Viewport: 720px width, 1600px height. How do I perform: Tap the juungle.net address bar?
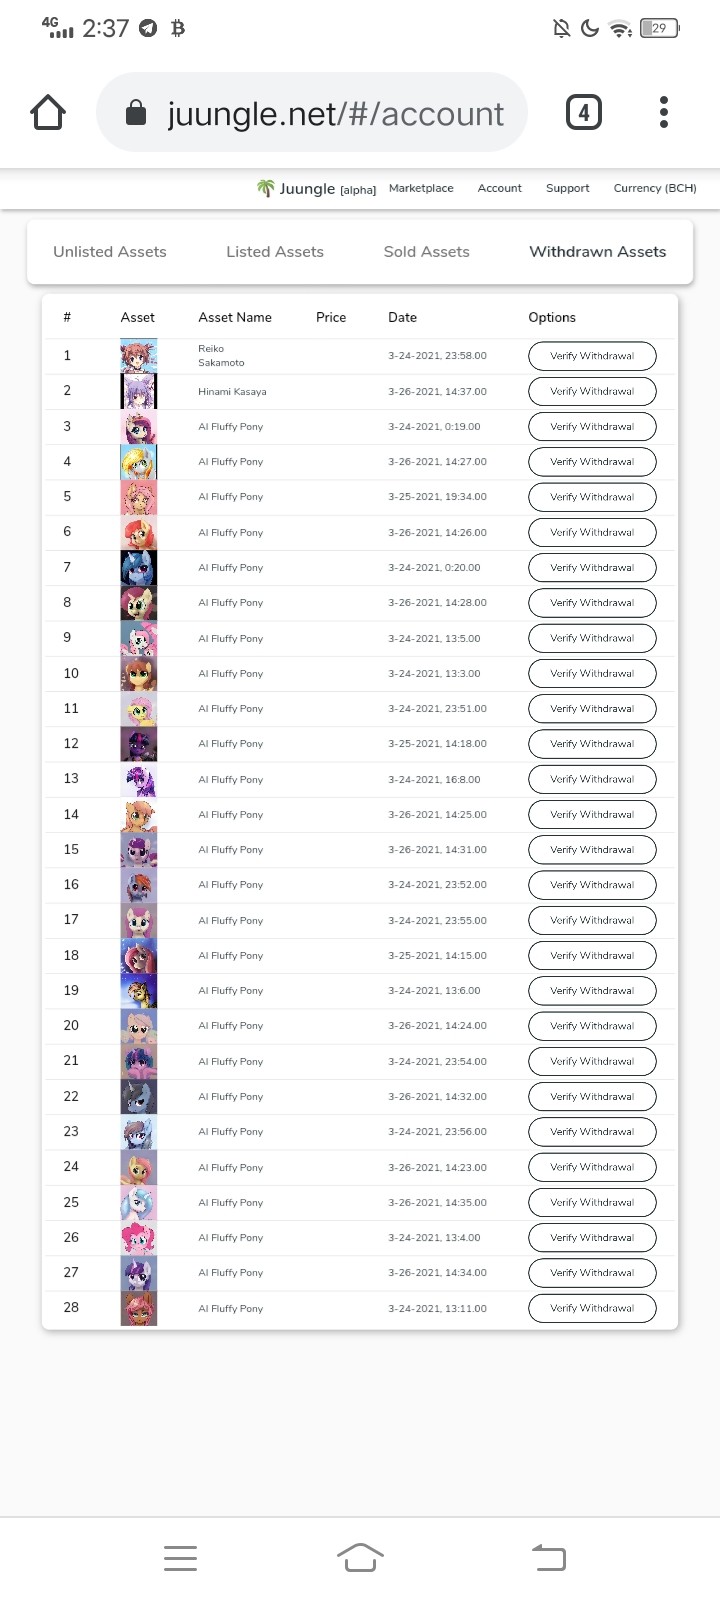point(312,113)
